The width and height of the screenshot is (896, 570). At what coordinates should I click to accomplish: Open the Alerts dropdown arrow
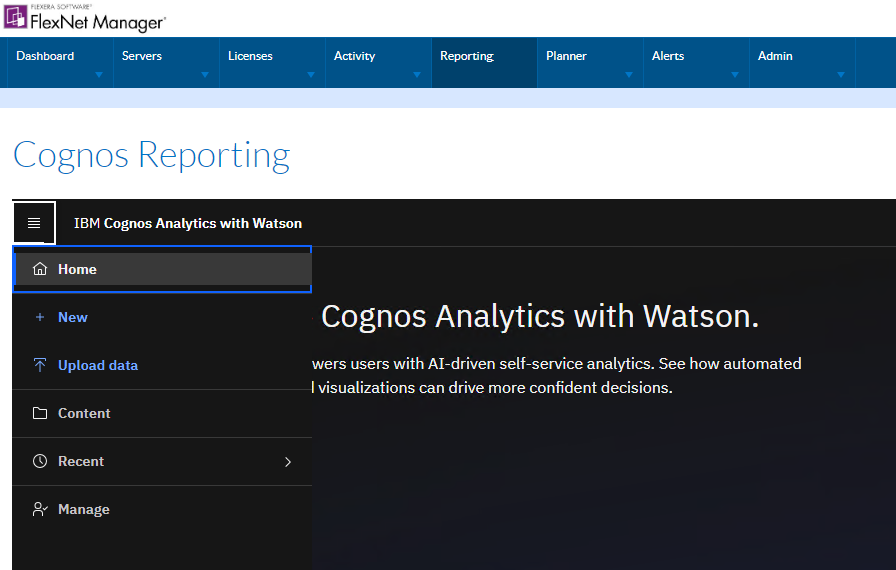pos(735,75)
